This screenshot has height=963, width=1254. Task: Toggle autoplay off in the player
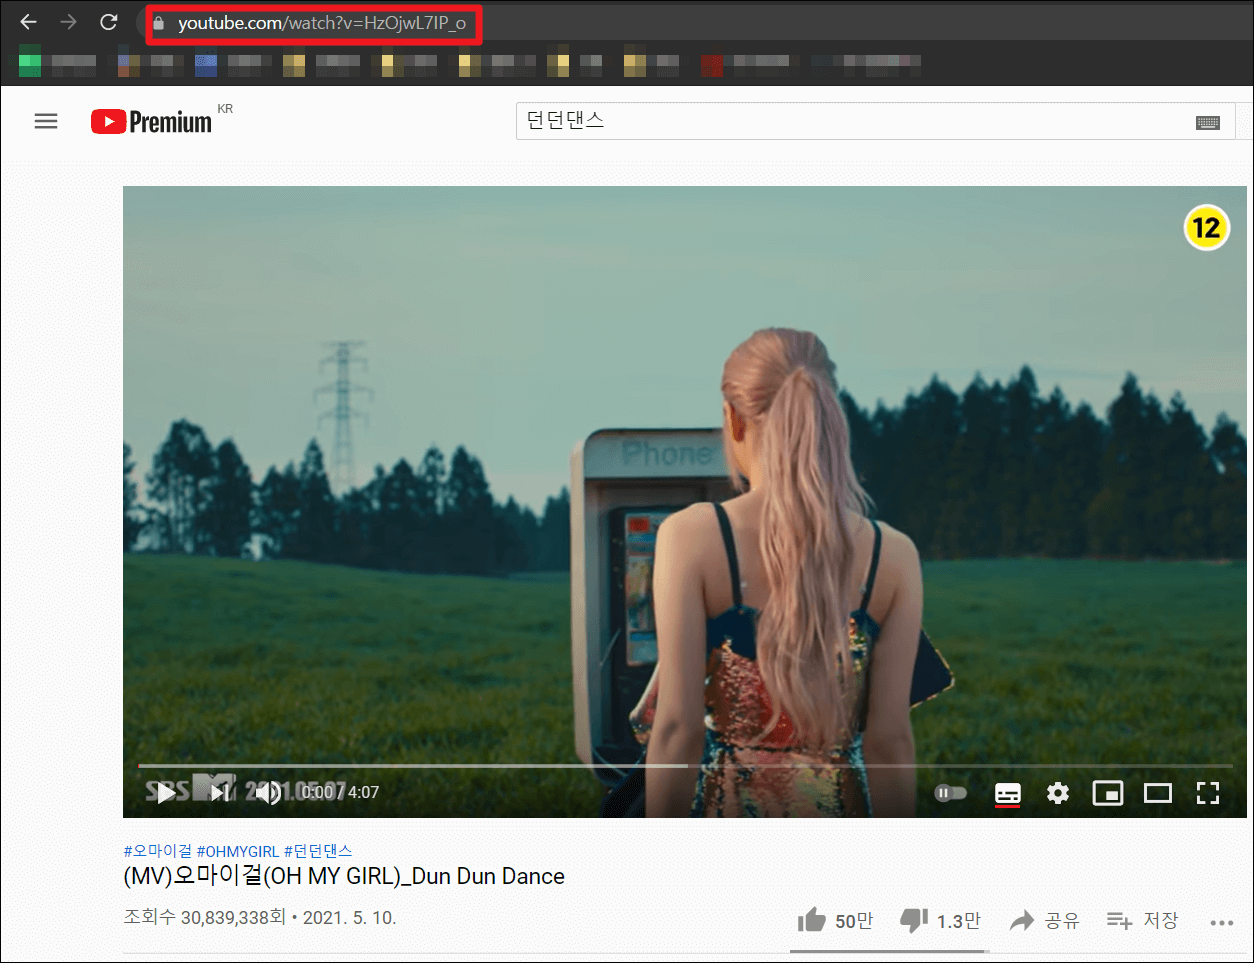[949, 792]
